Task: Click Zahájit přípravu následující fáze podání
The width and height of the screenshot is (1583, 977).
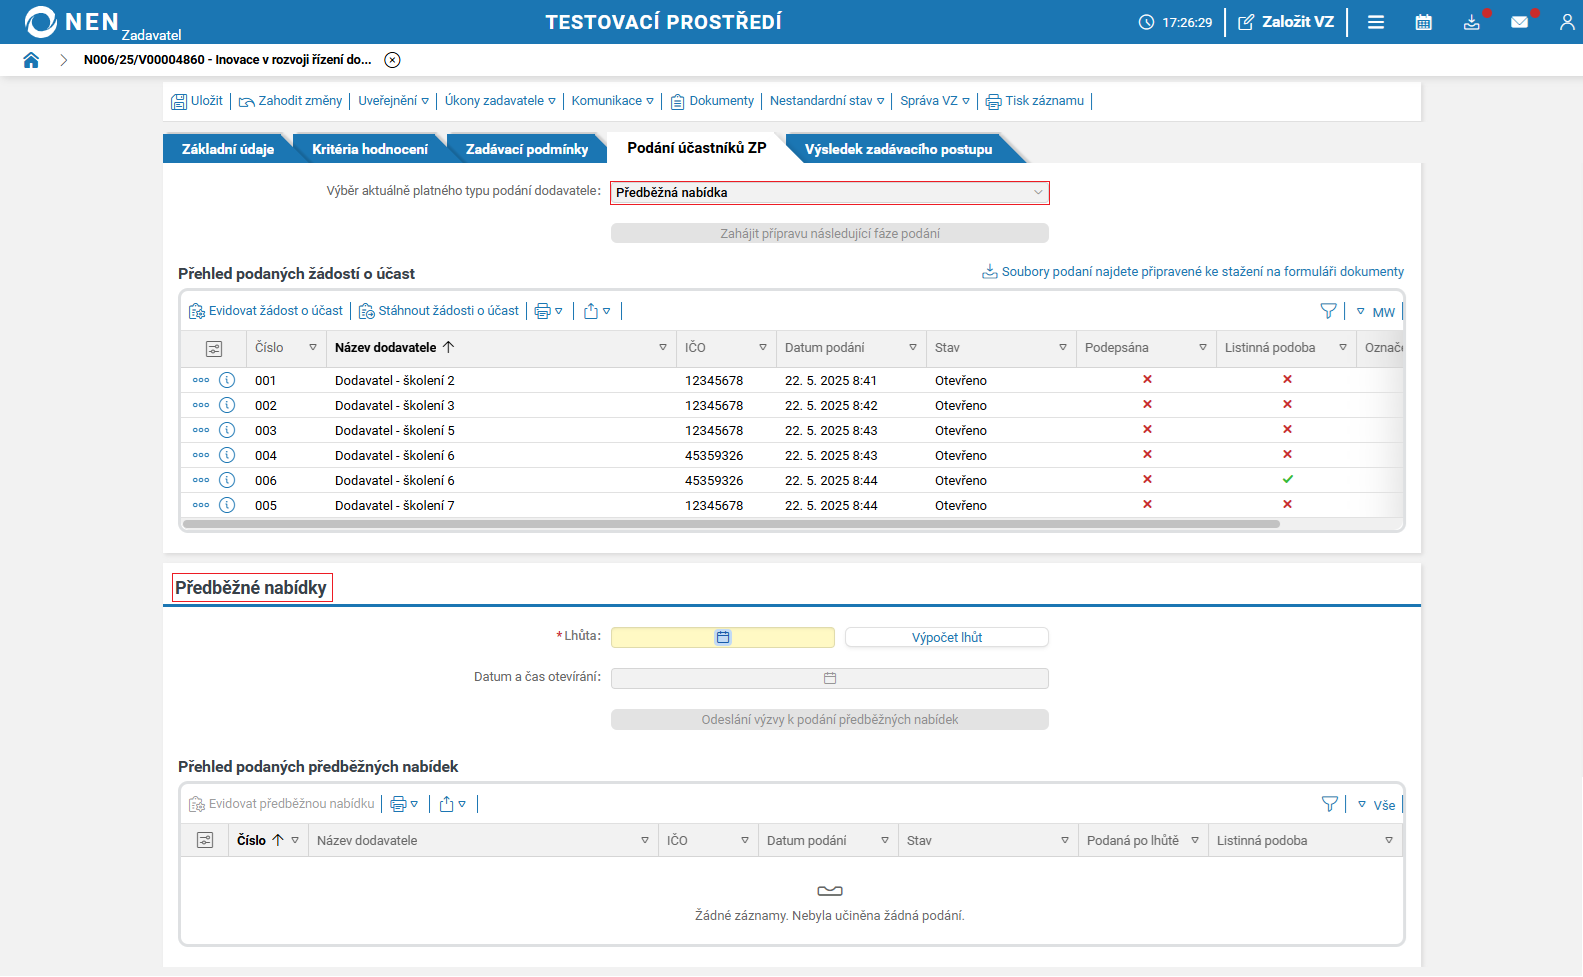Action: (x=830, y=233)
